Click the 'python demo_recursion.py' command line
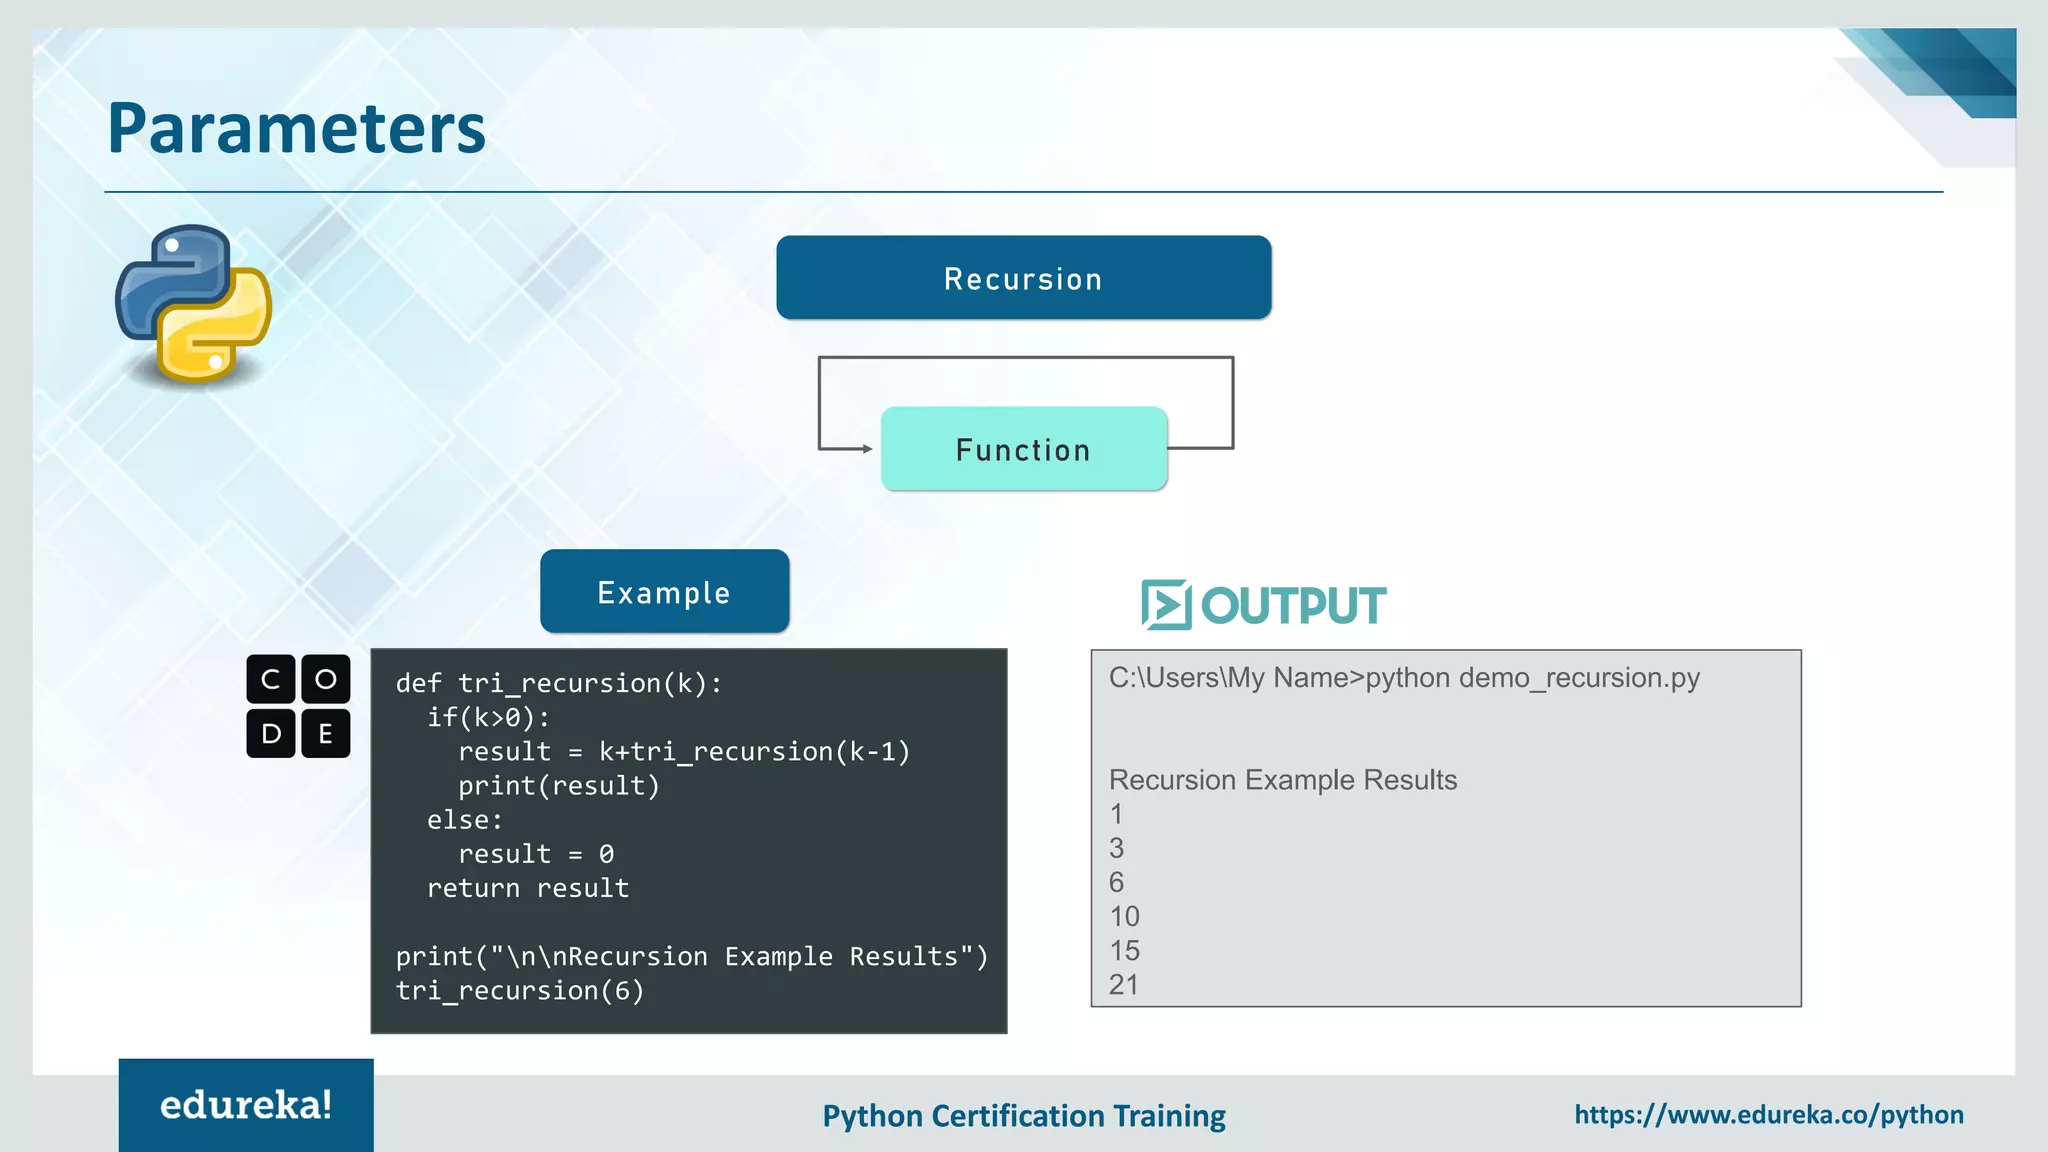 (1405, 678)
